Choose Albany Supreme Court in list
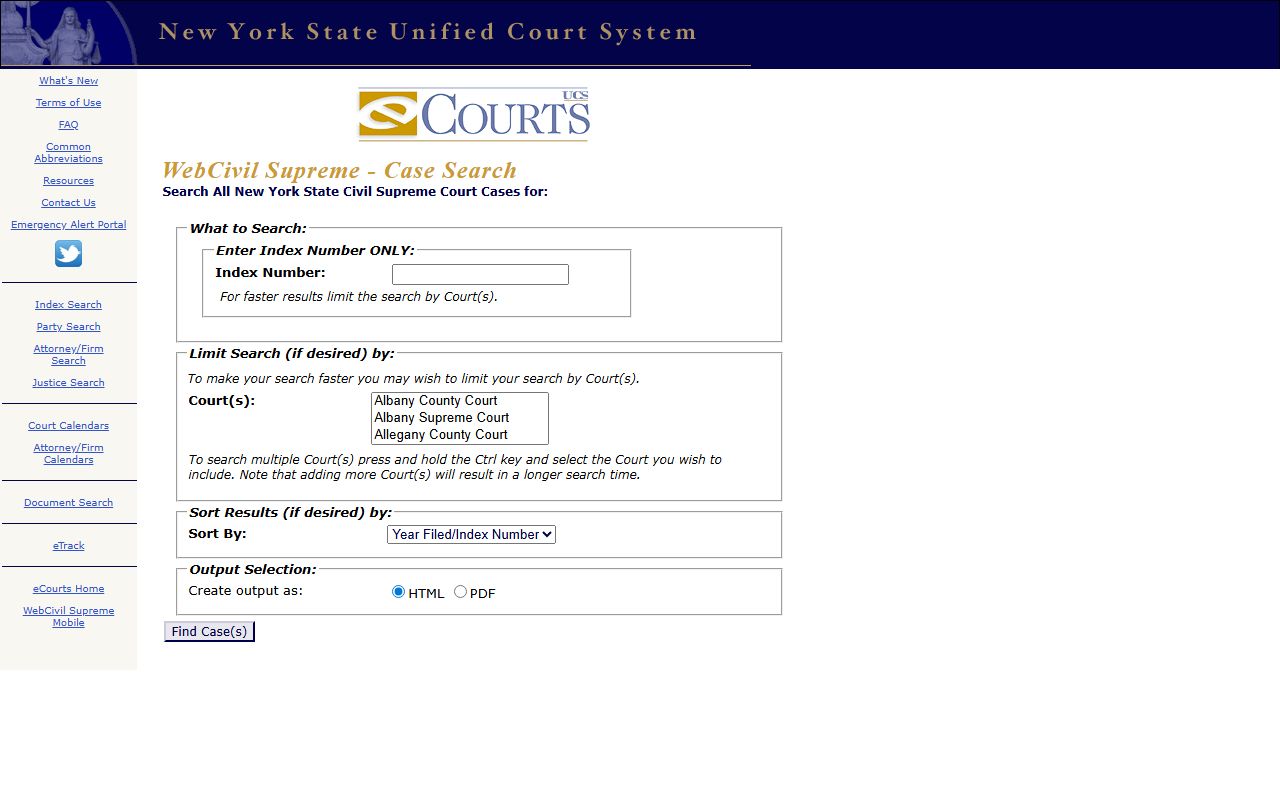Viewport: 1280px width, 800px height. pos(459,418)
